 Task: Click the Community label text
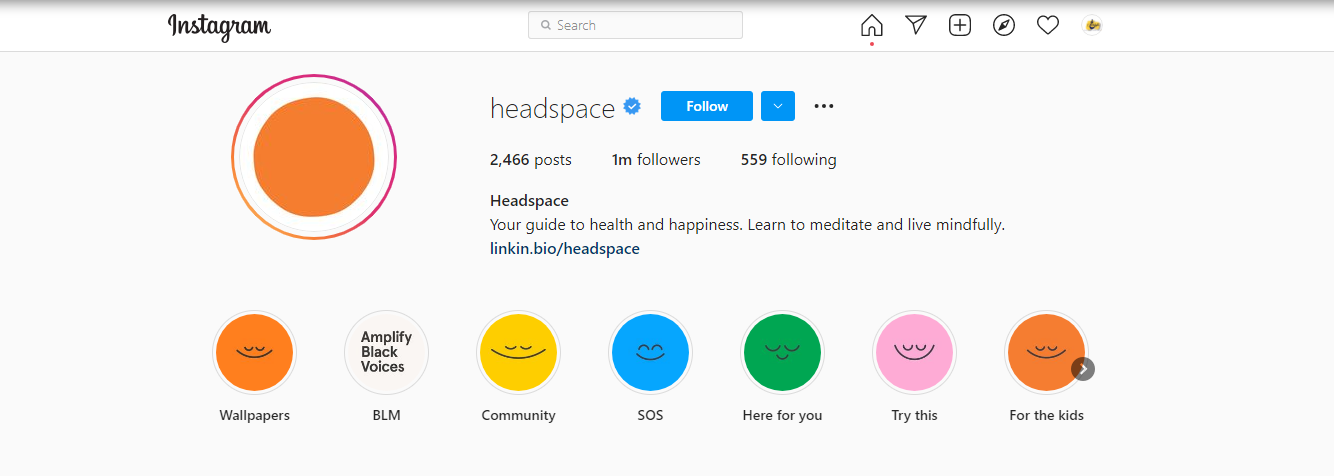pyautogui.click(x=518, y=415)
